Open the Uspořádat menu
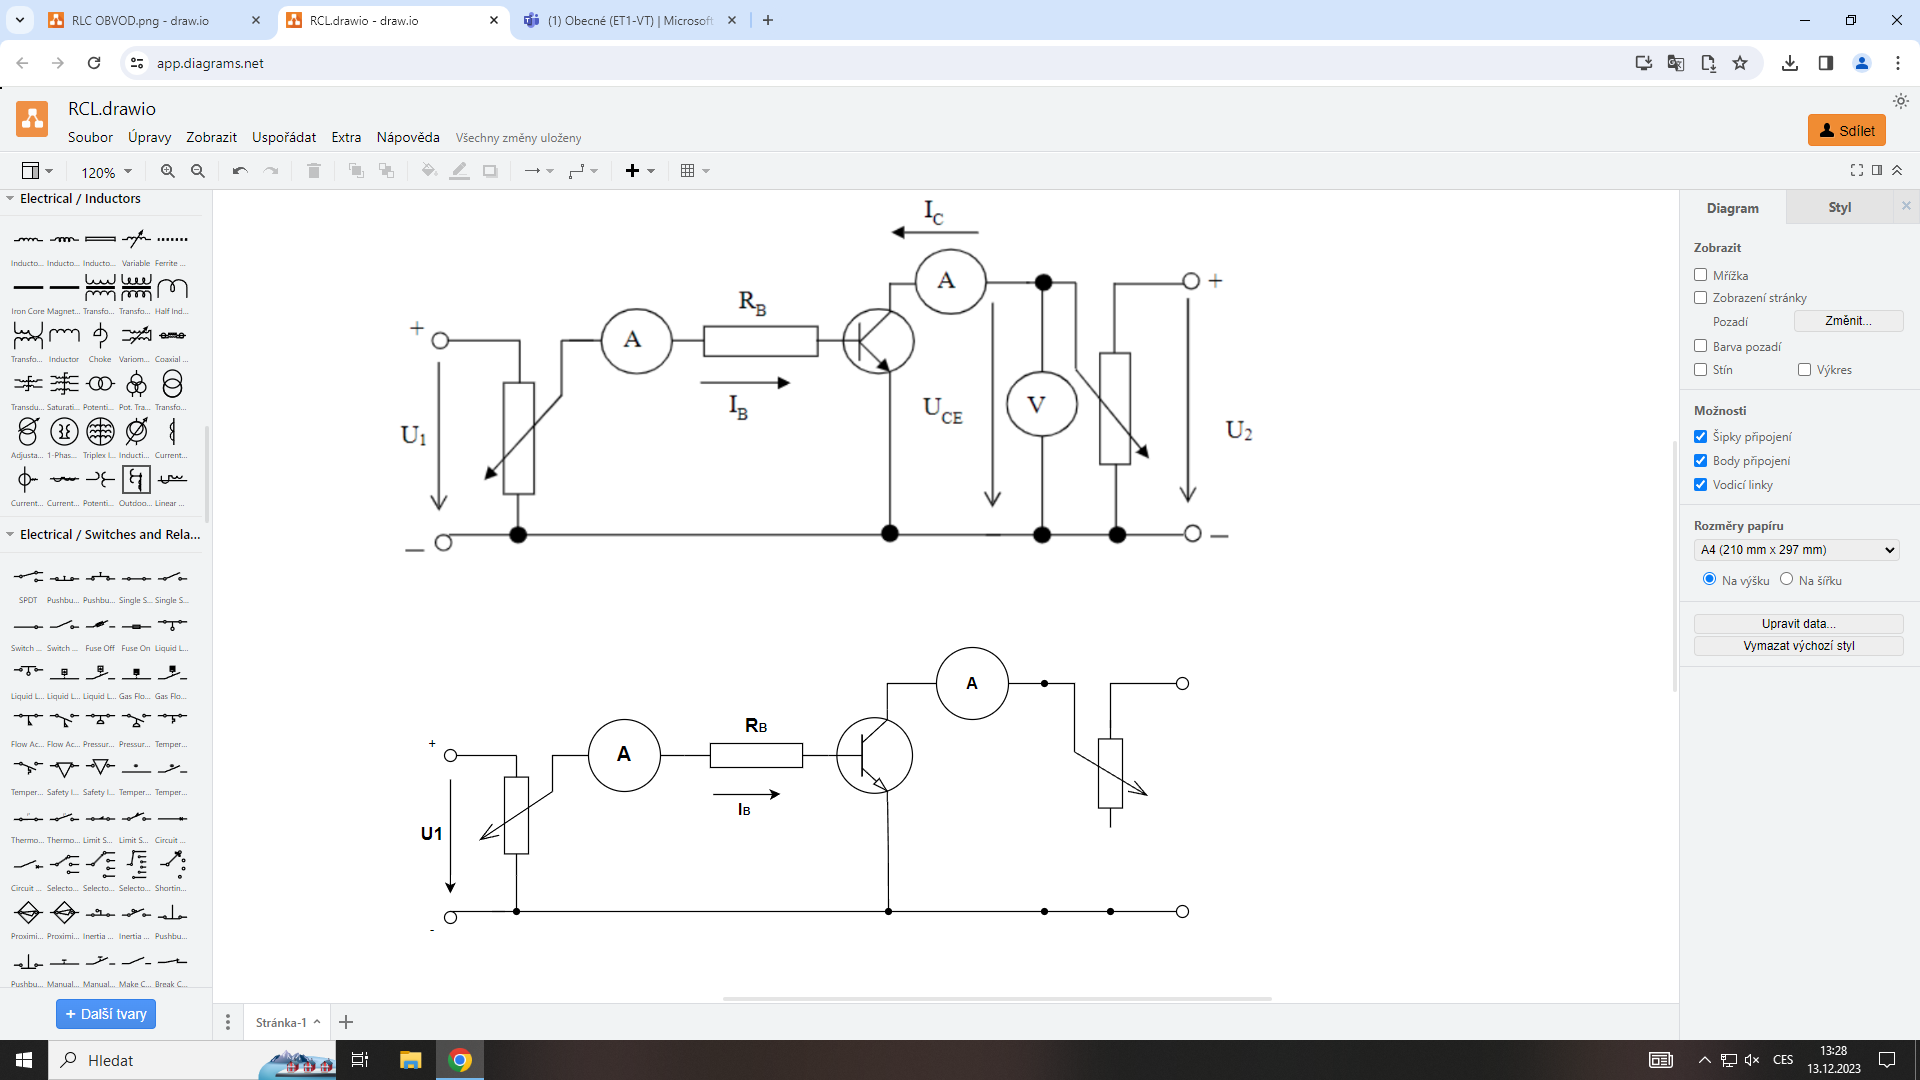Viewport: 1920px width, 1080px height. point(284,137)
